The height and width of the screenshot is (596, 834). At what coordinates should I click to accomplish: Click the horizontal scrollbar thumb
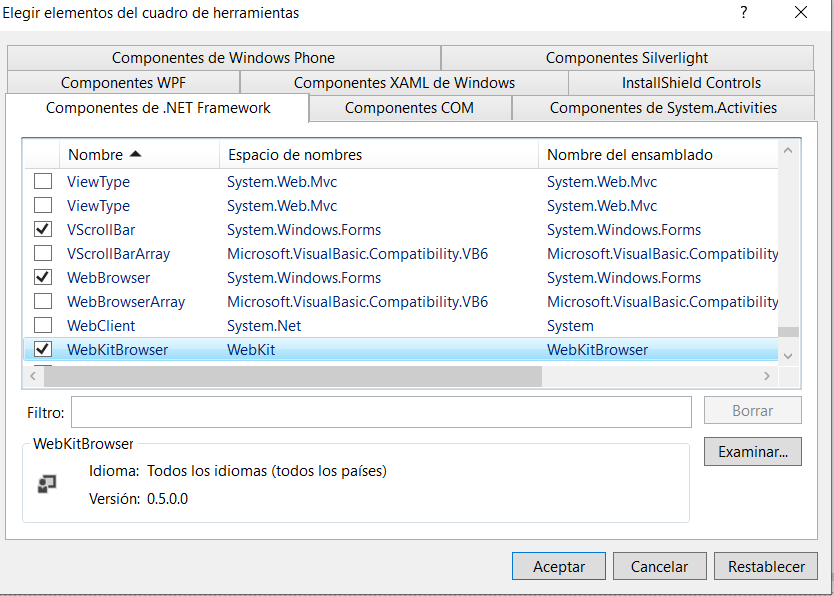[x=293, y=376]
